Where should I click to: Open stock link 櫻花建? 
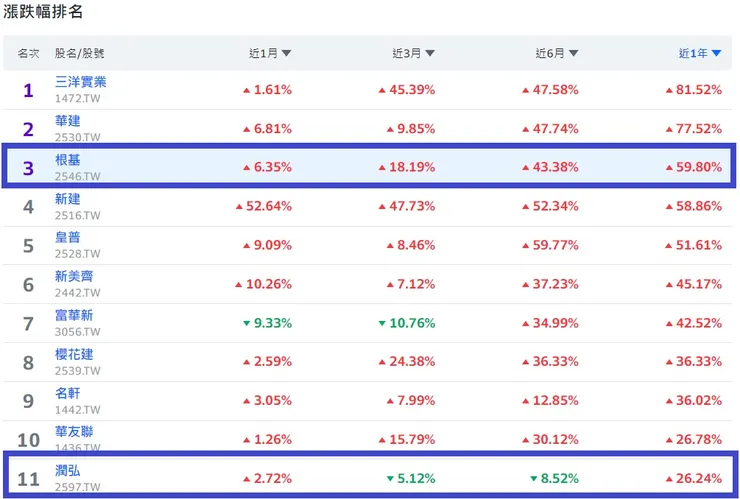(74, 354)
